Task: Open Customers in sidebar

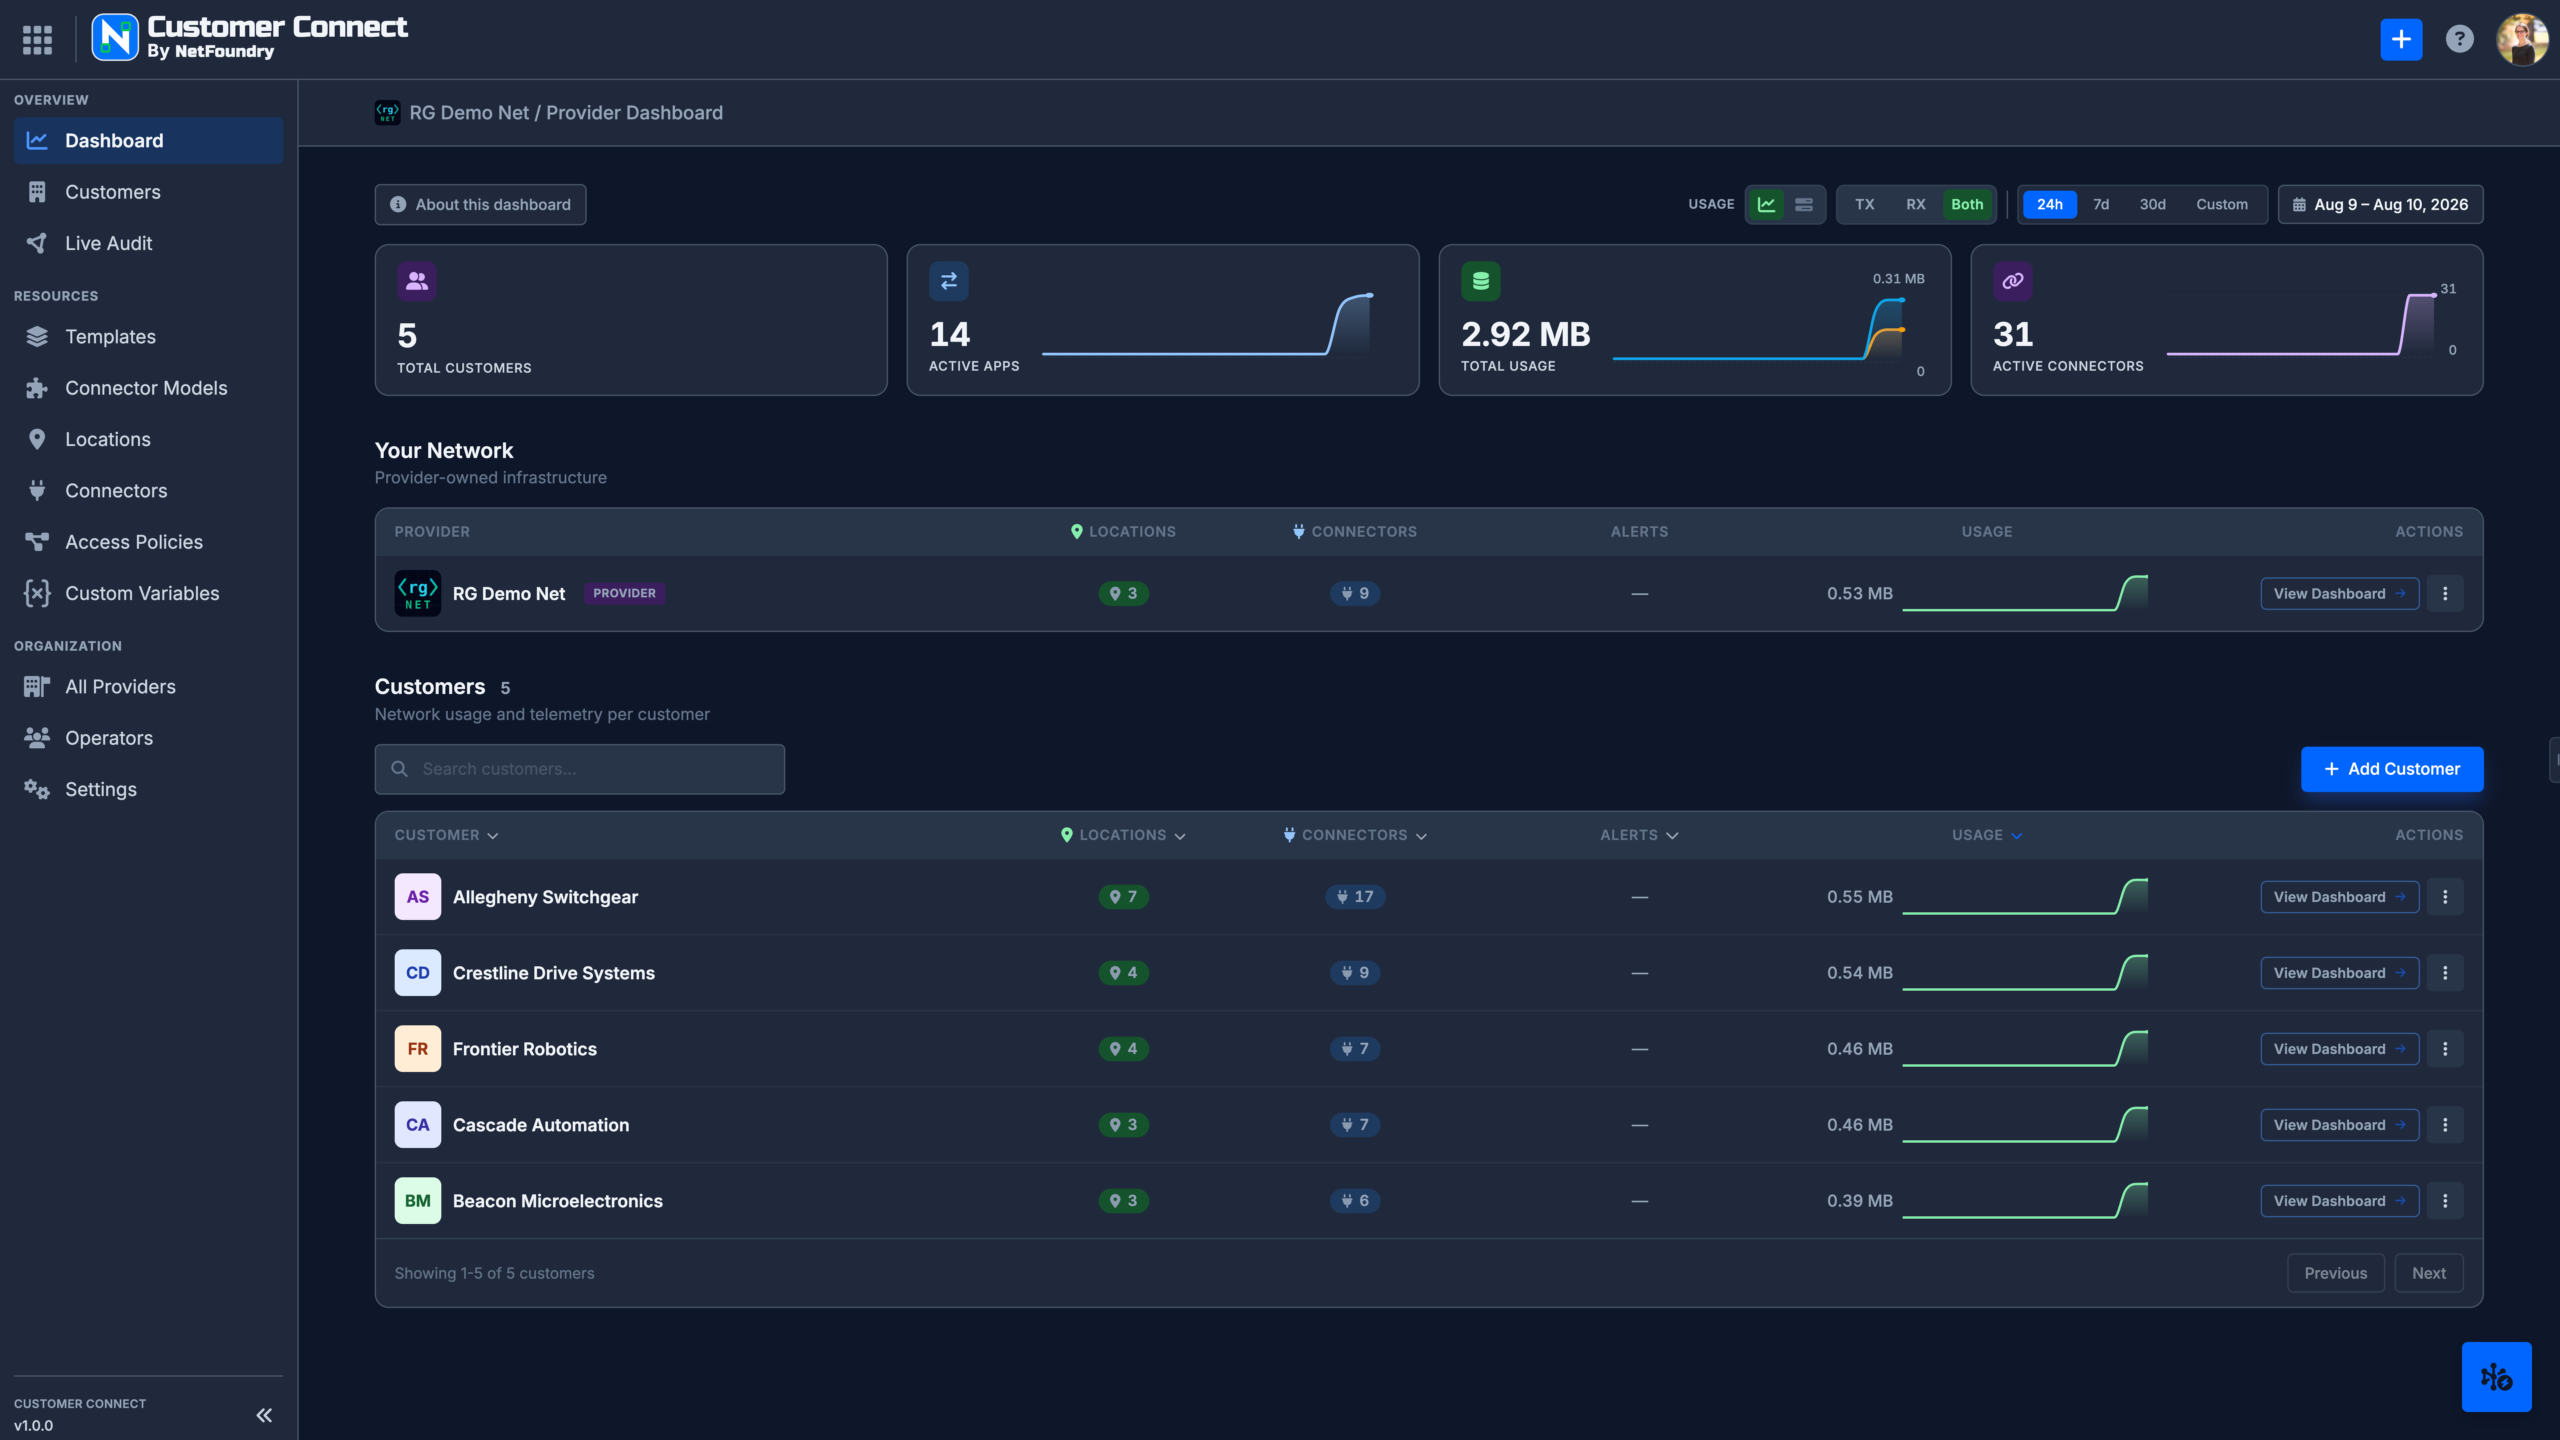Action: pos(148,192)
